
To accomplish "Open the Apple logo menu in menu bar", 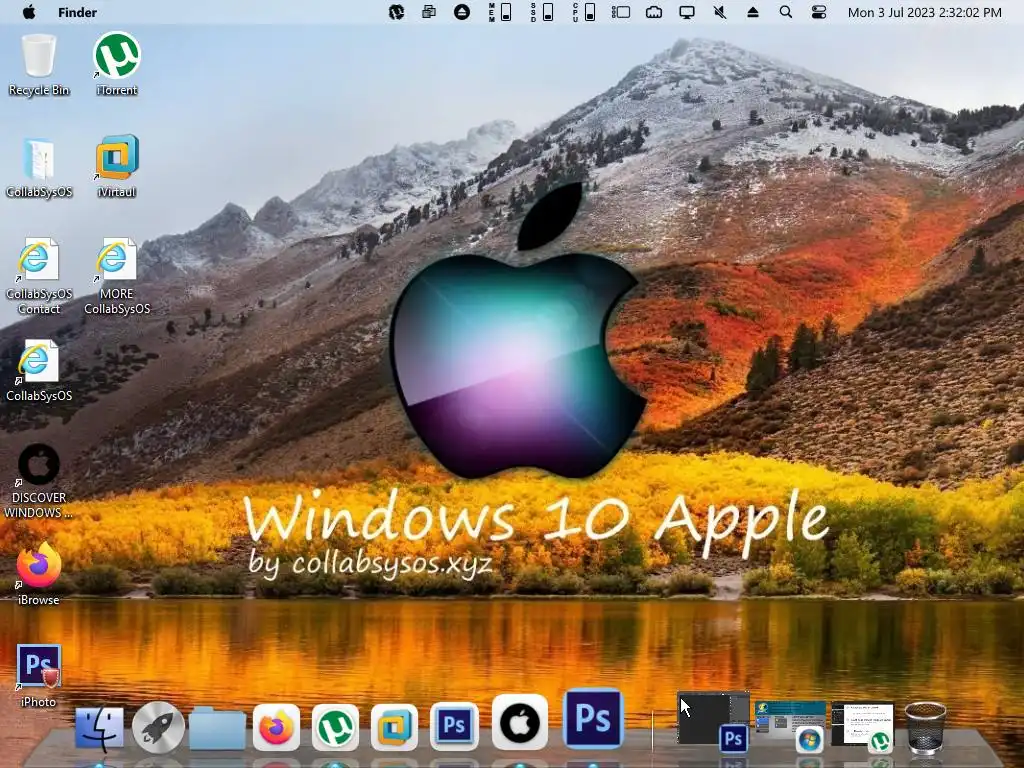I will click(x=29, y=12).
